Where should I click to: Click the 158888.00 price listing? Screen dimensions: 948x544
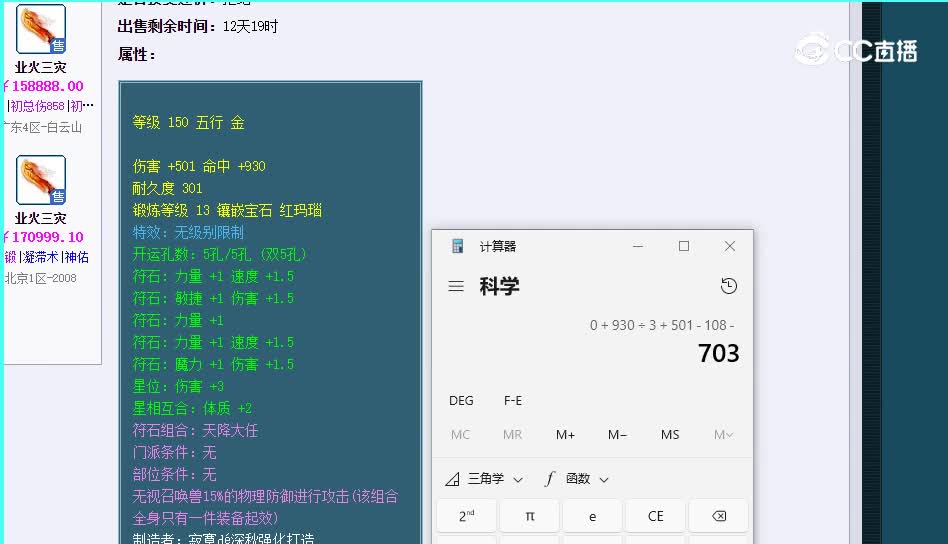pos(44,86)
